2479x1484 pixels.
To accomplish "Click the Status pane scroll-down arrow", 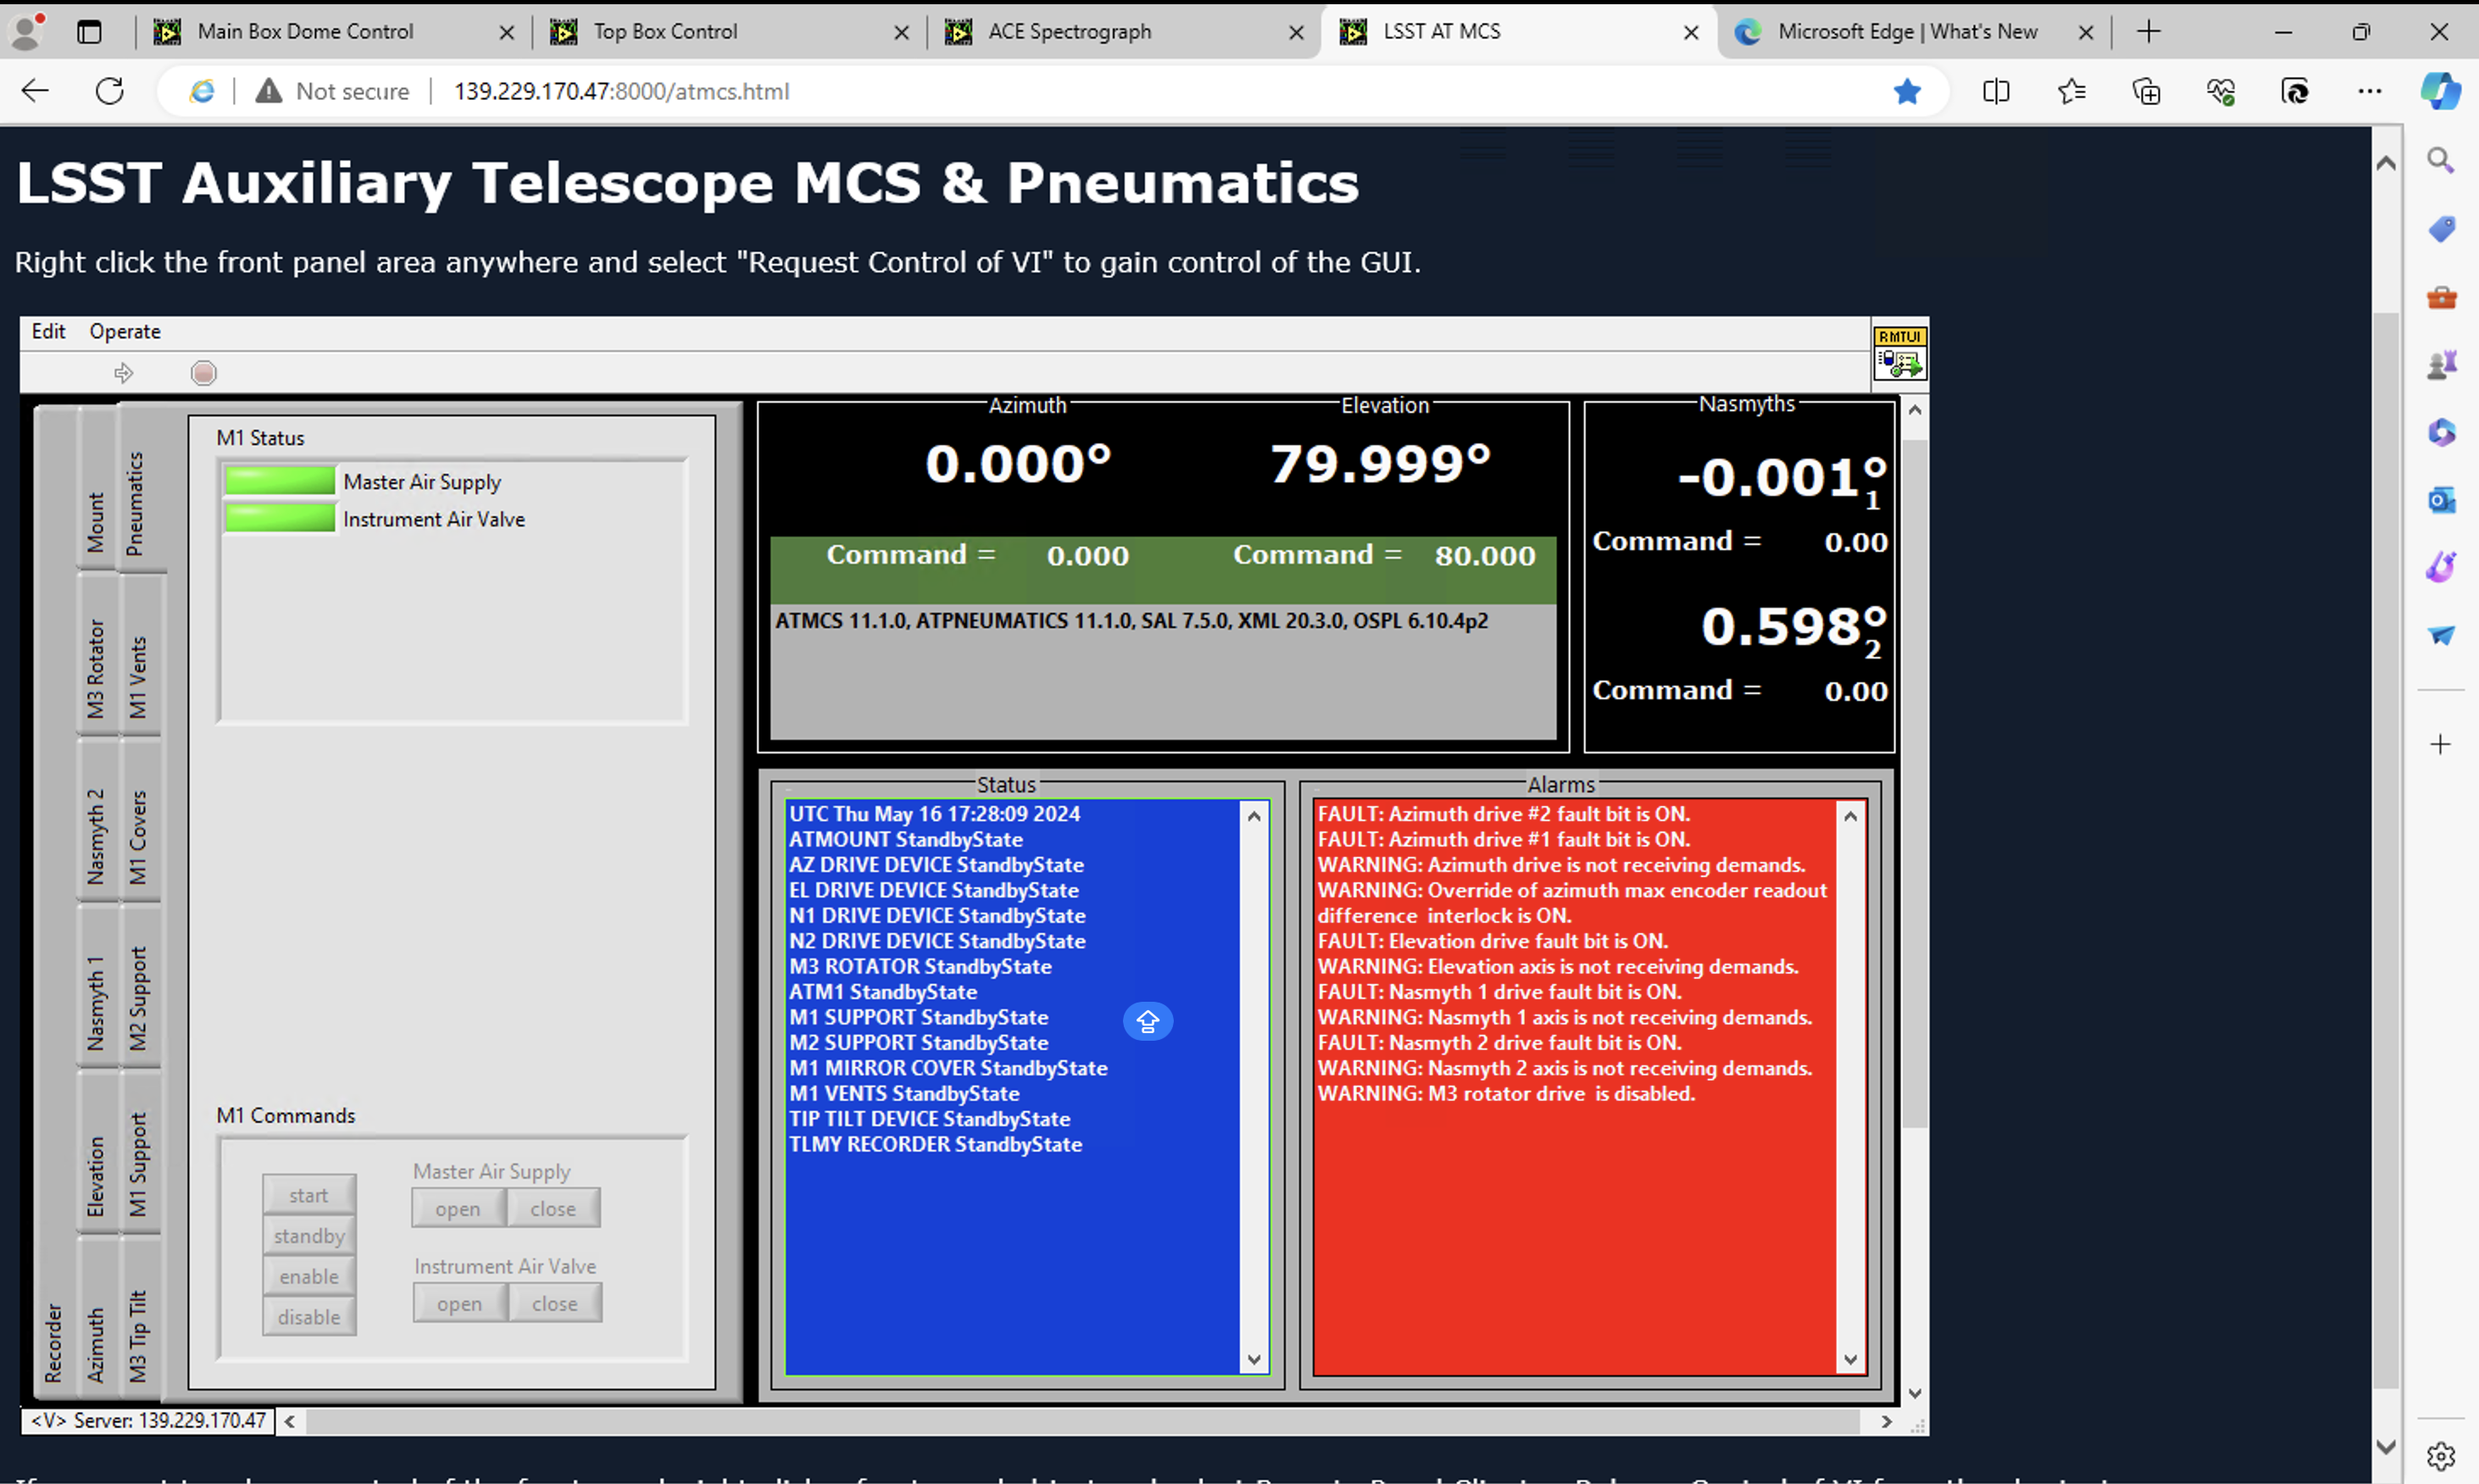I will coord(1254,1359).
